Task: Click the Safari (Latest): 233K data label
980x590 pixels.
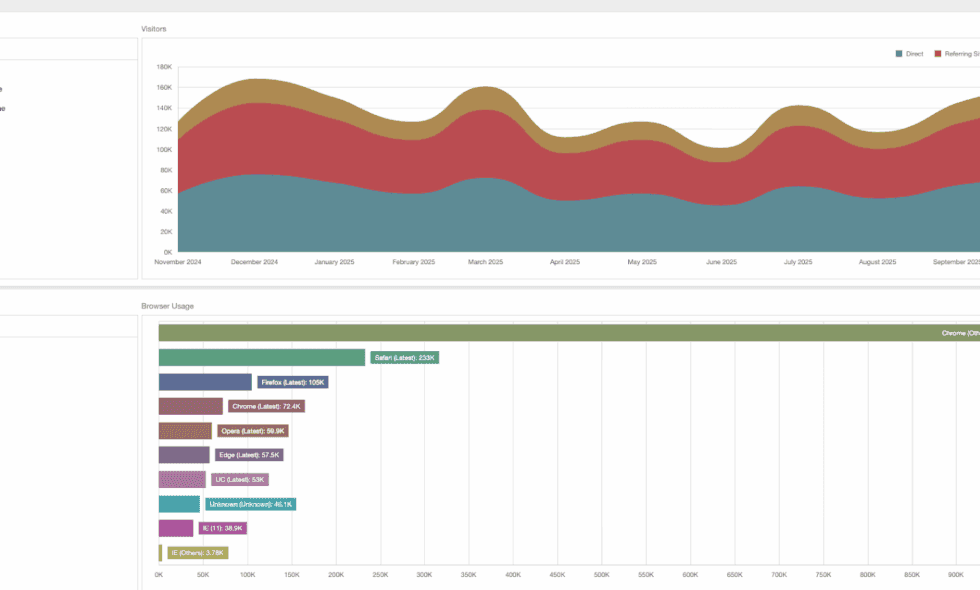Action: [404, 358]
